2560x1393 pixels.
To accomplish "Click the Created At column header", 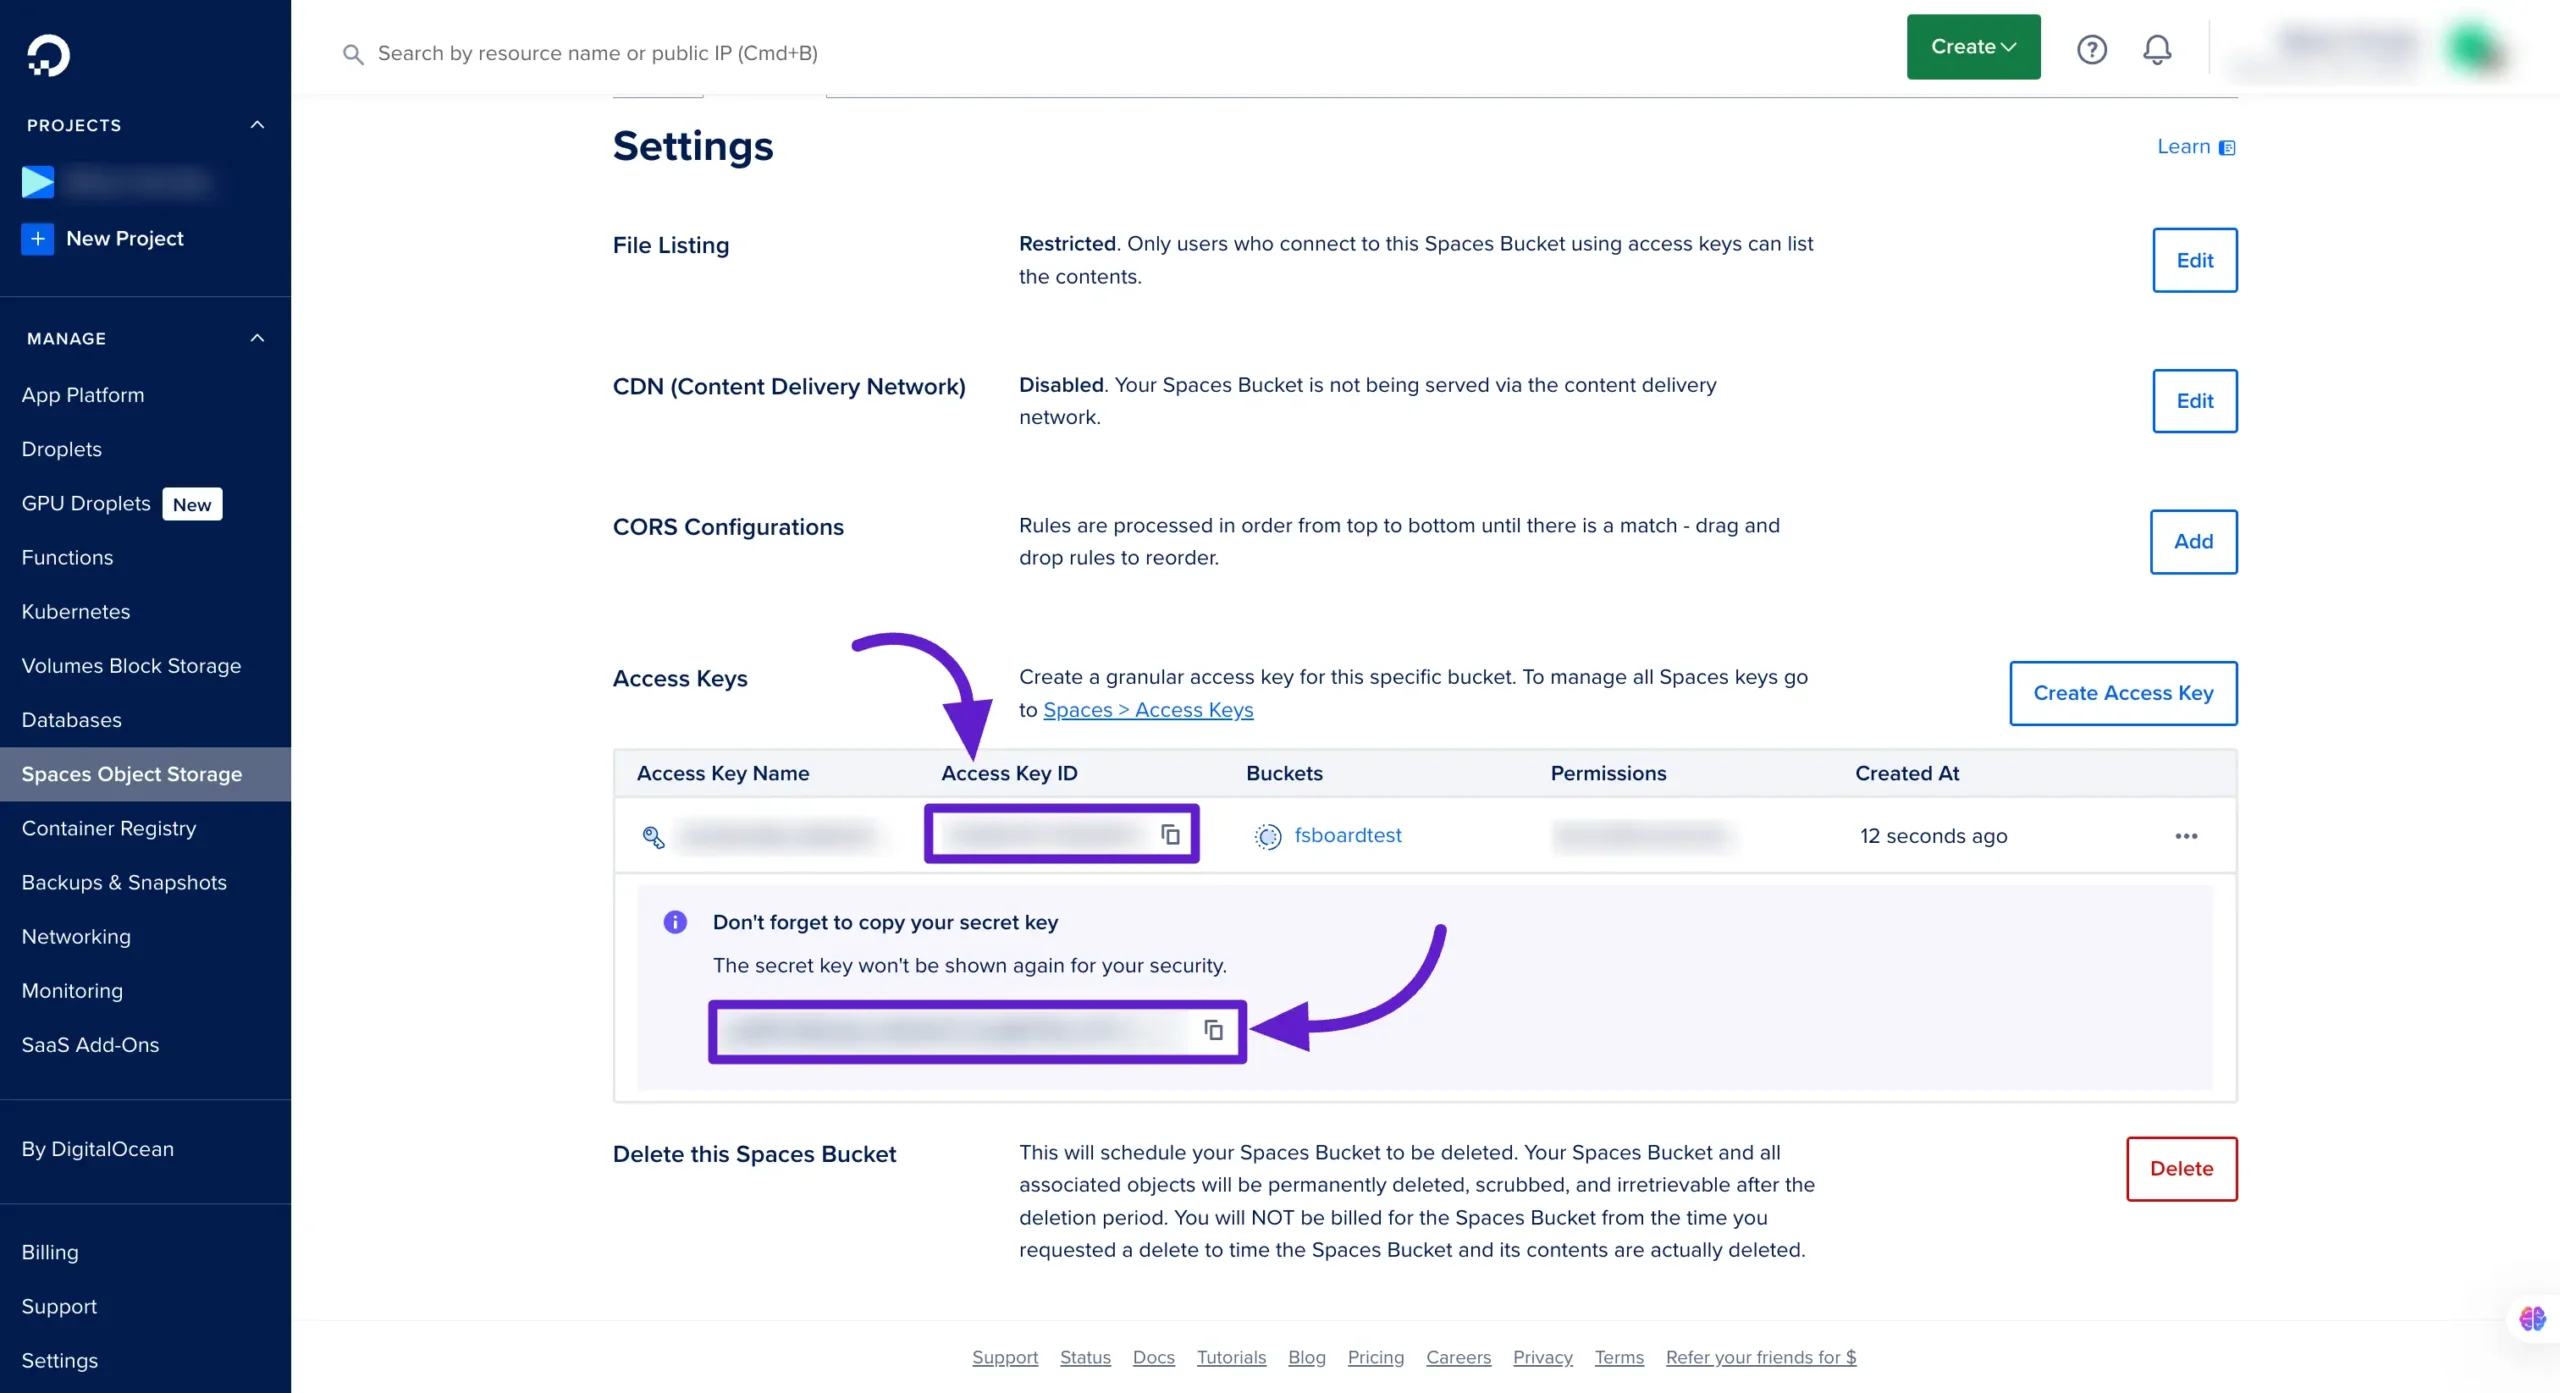I will click(1906, 773).
